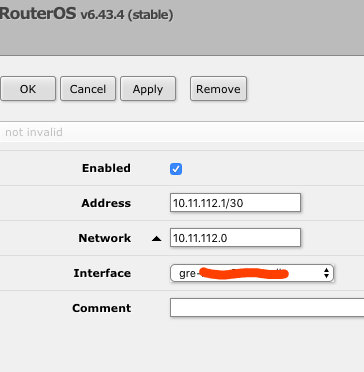
Task: Click the Interface label
Action: 102,273
